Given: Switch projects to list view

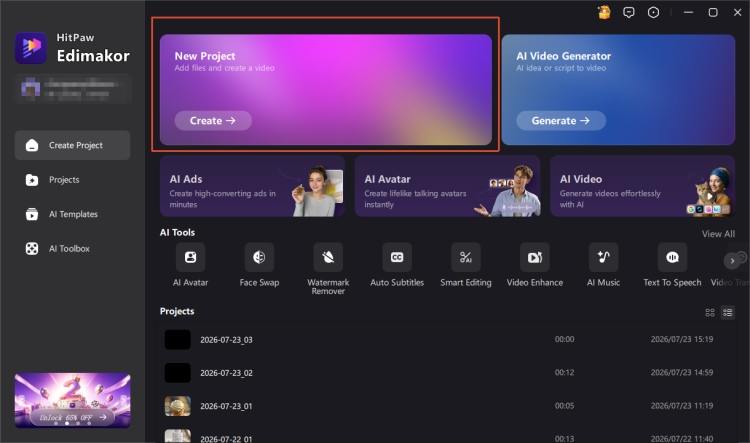Looking at the screenshot, I should click(728, 312).
